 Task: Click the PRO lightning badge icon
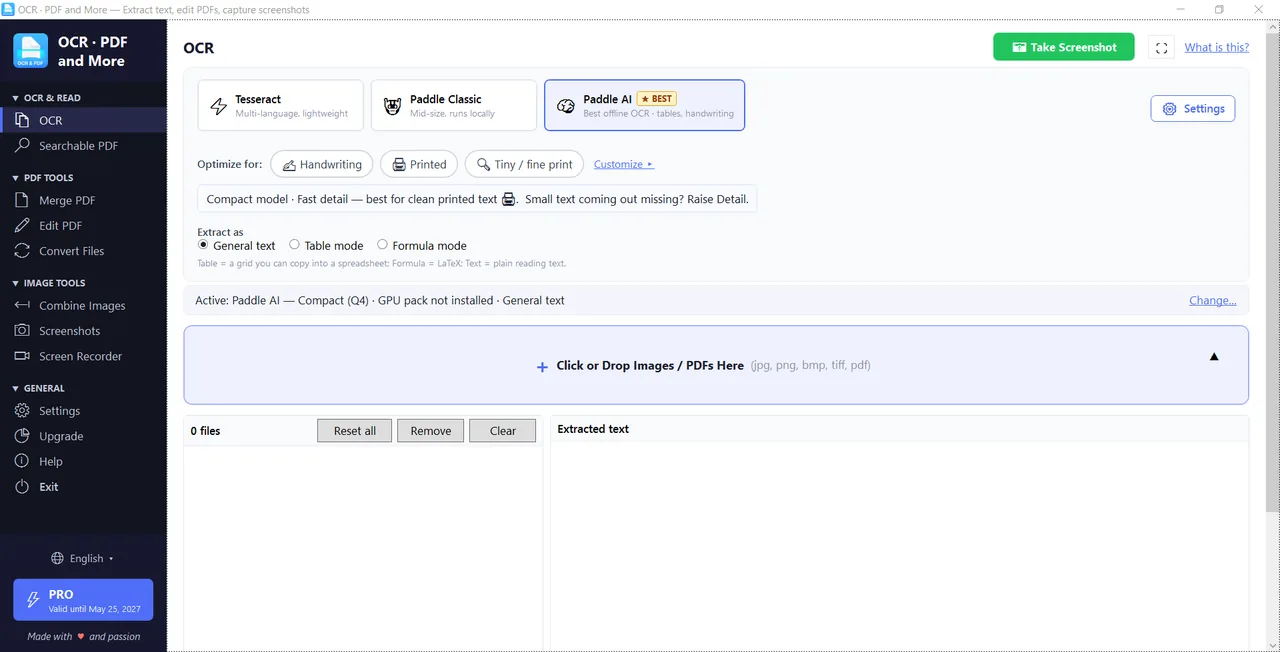(x=33, y=600)
